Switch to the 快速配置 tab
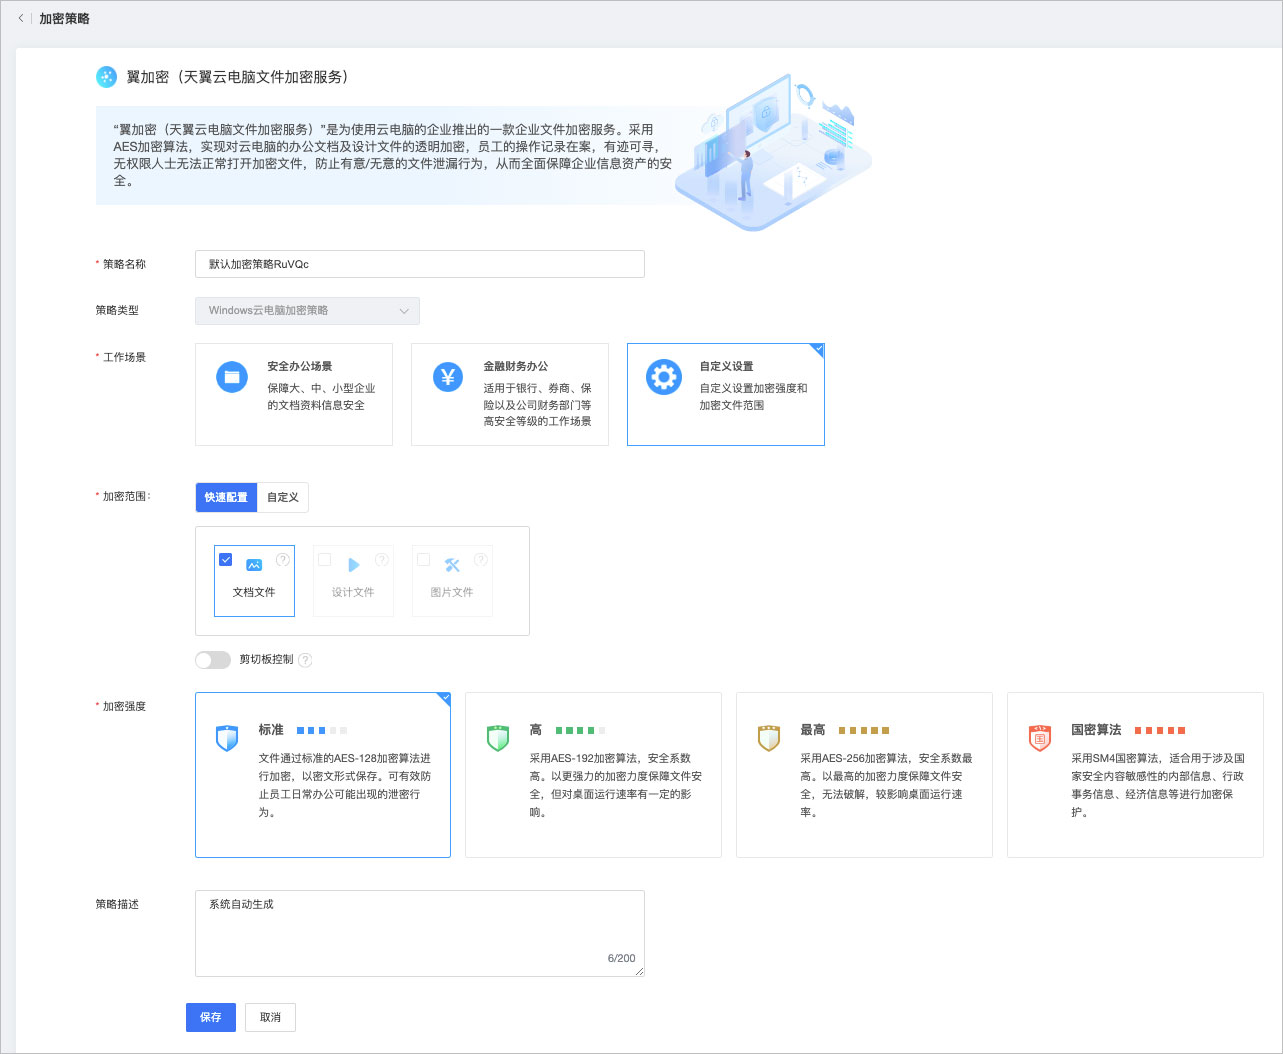Viewport: 1283px width, 1054px height. pos(226,497)
